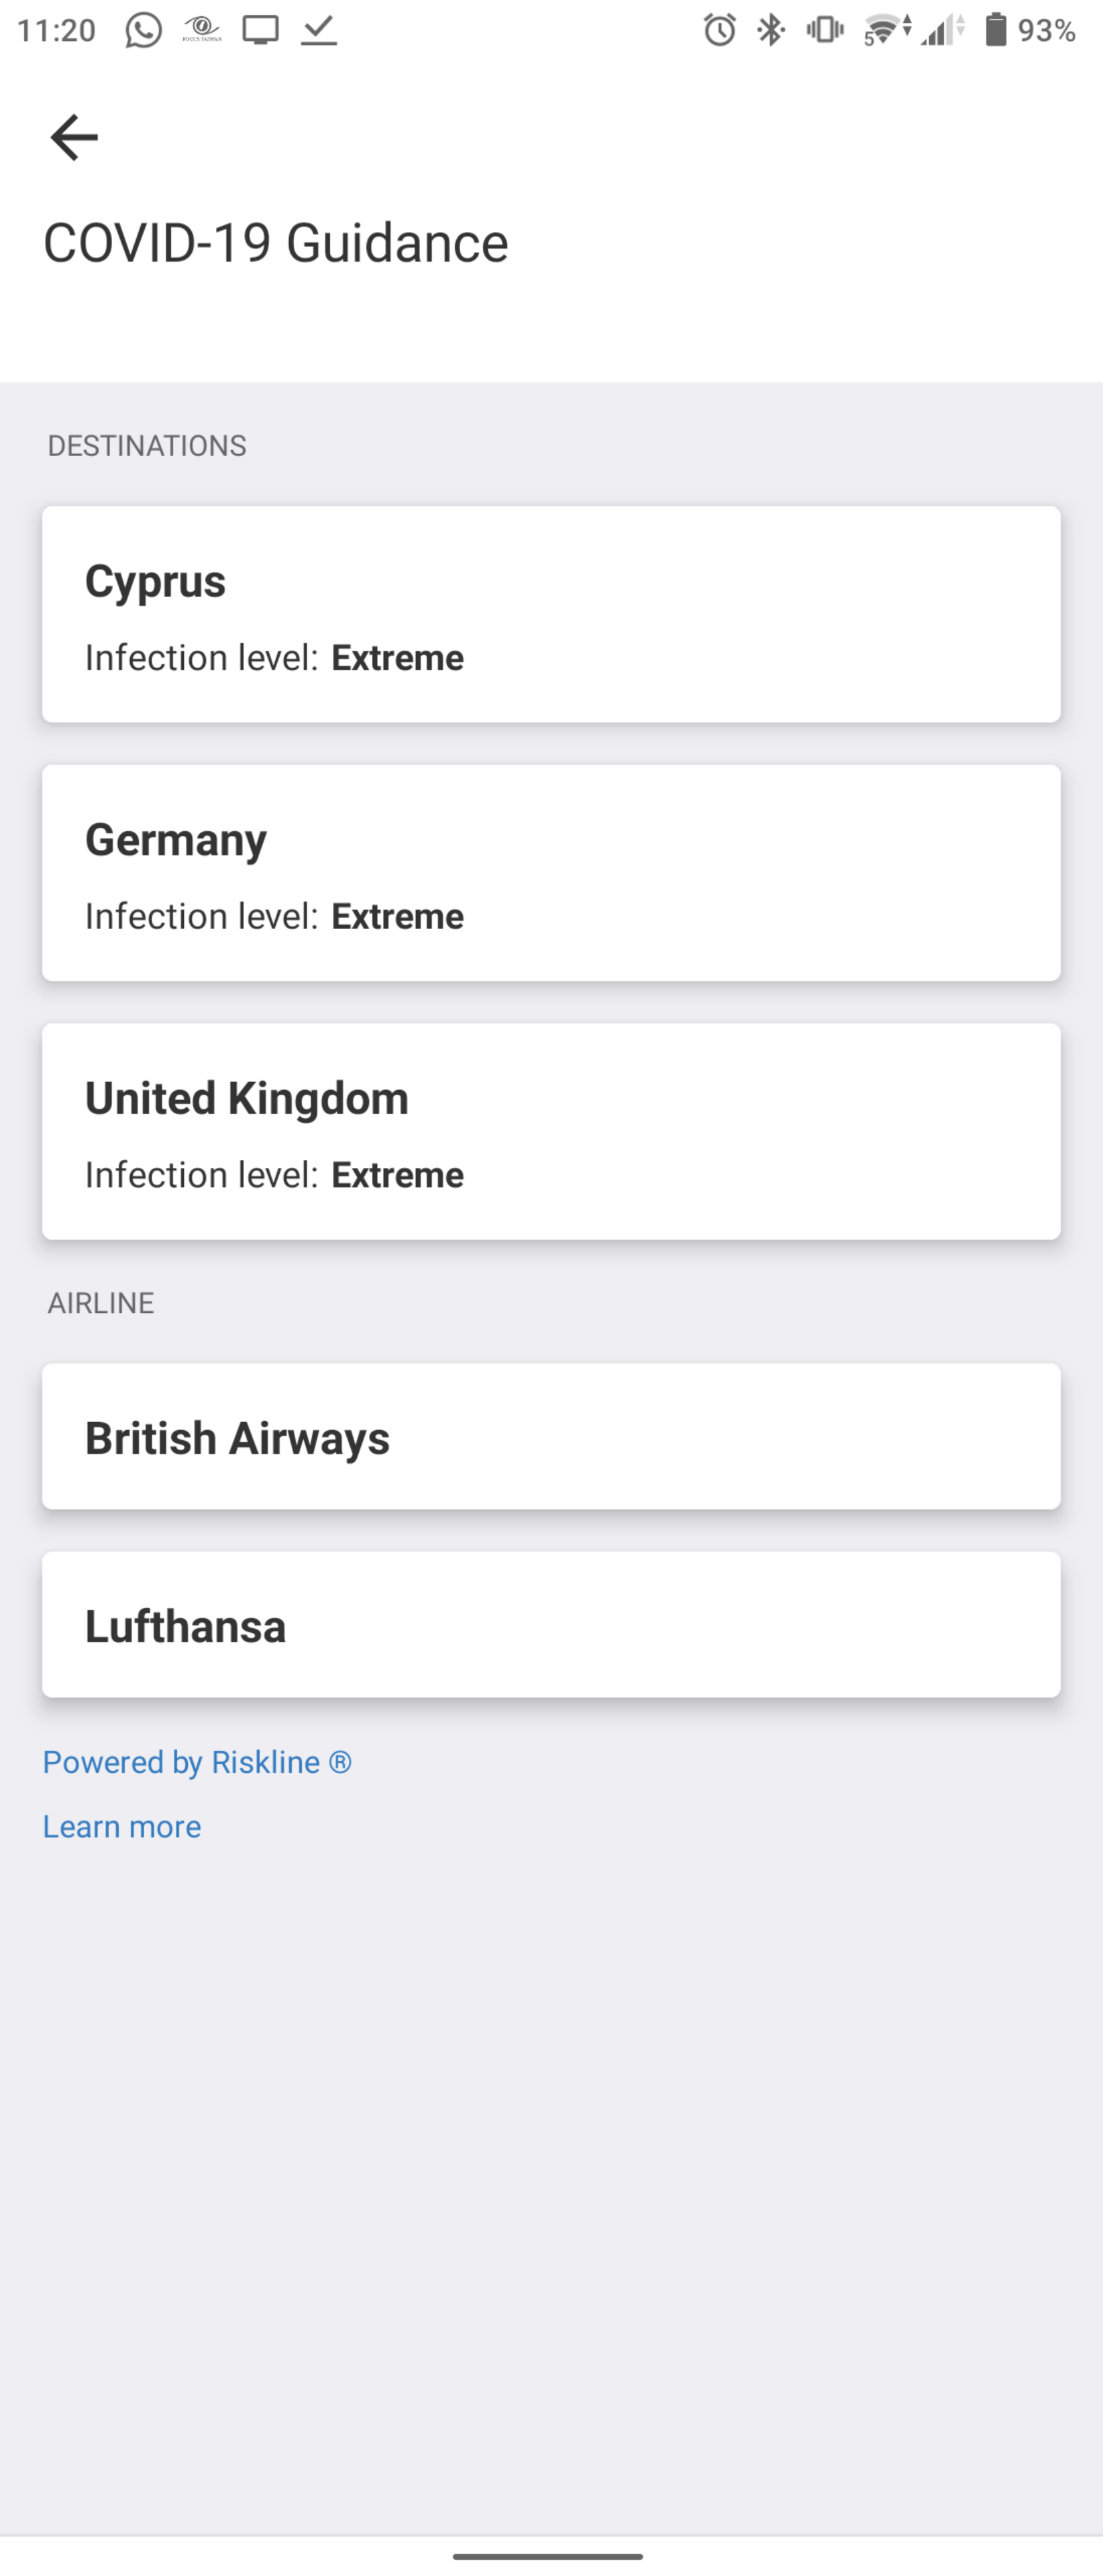Tap the WhatsApp notification icon

pyautogui.click(x=143, y=30)
